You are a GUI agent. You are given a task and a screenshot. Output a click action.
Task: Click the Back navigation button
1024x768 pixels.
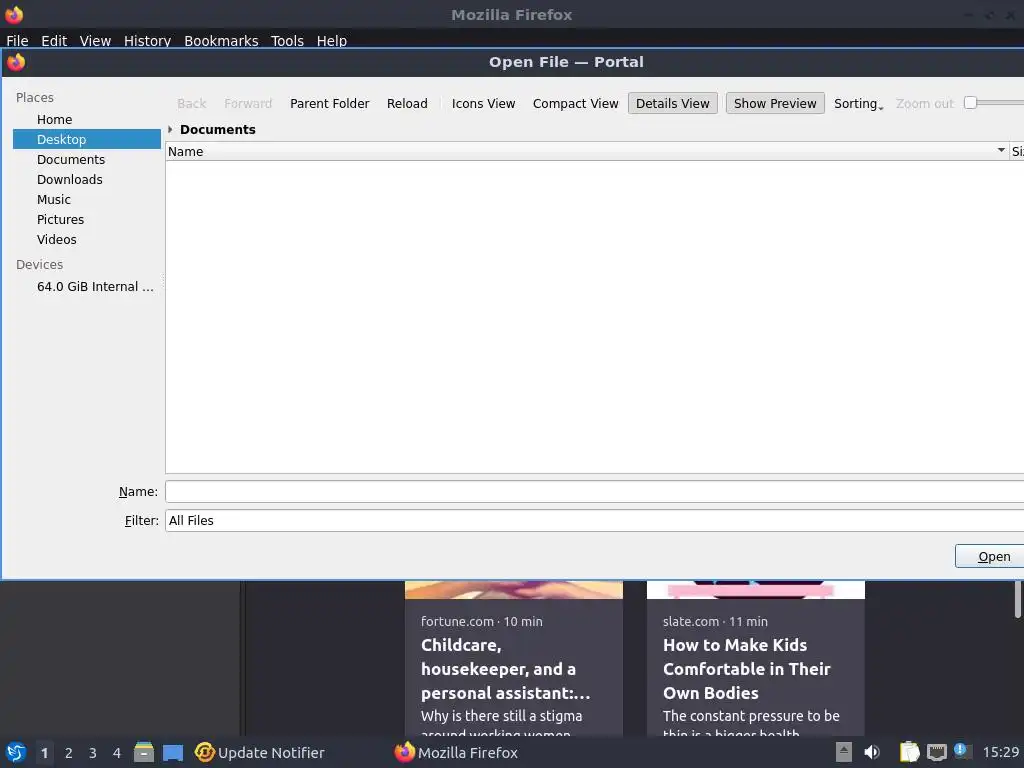[191, 103]
